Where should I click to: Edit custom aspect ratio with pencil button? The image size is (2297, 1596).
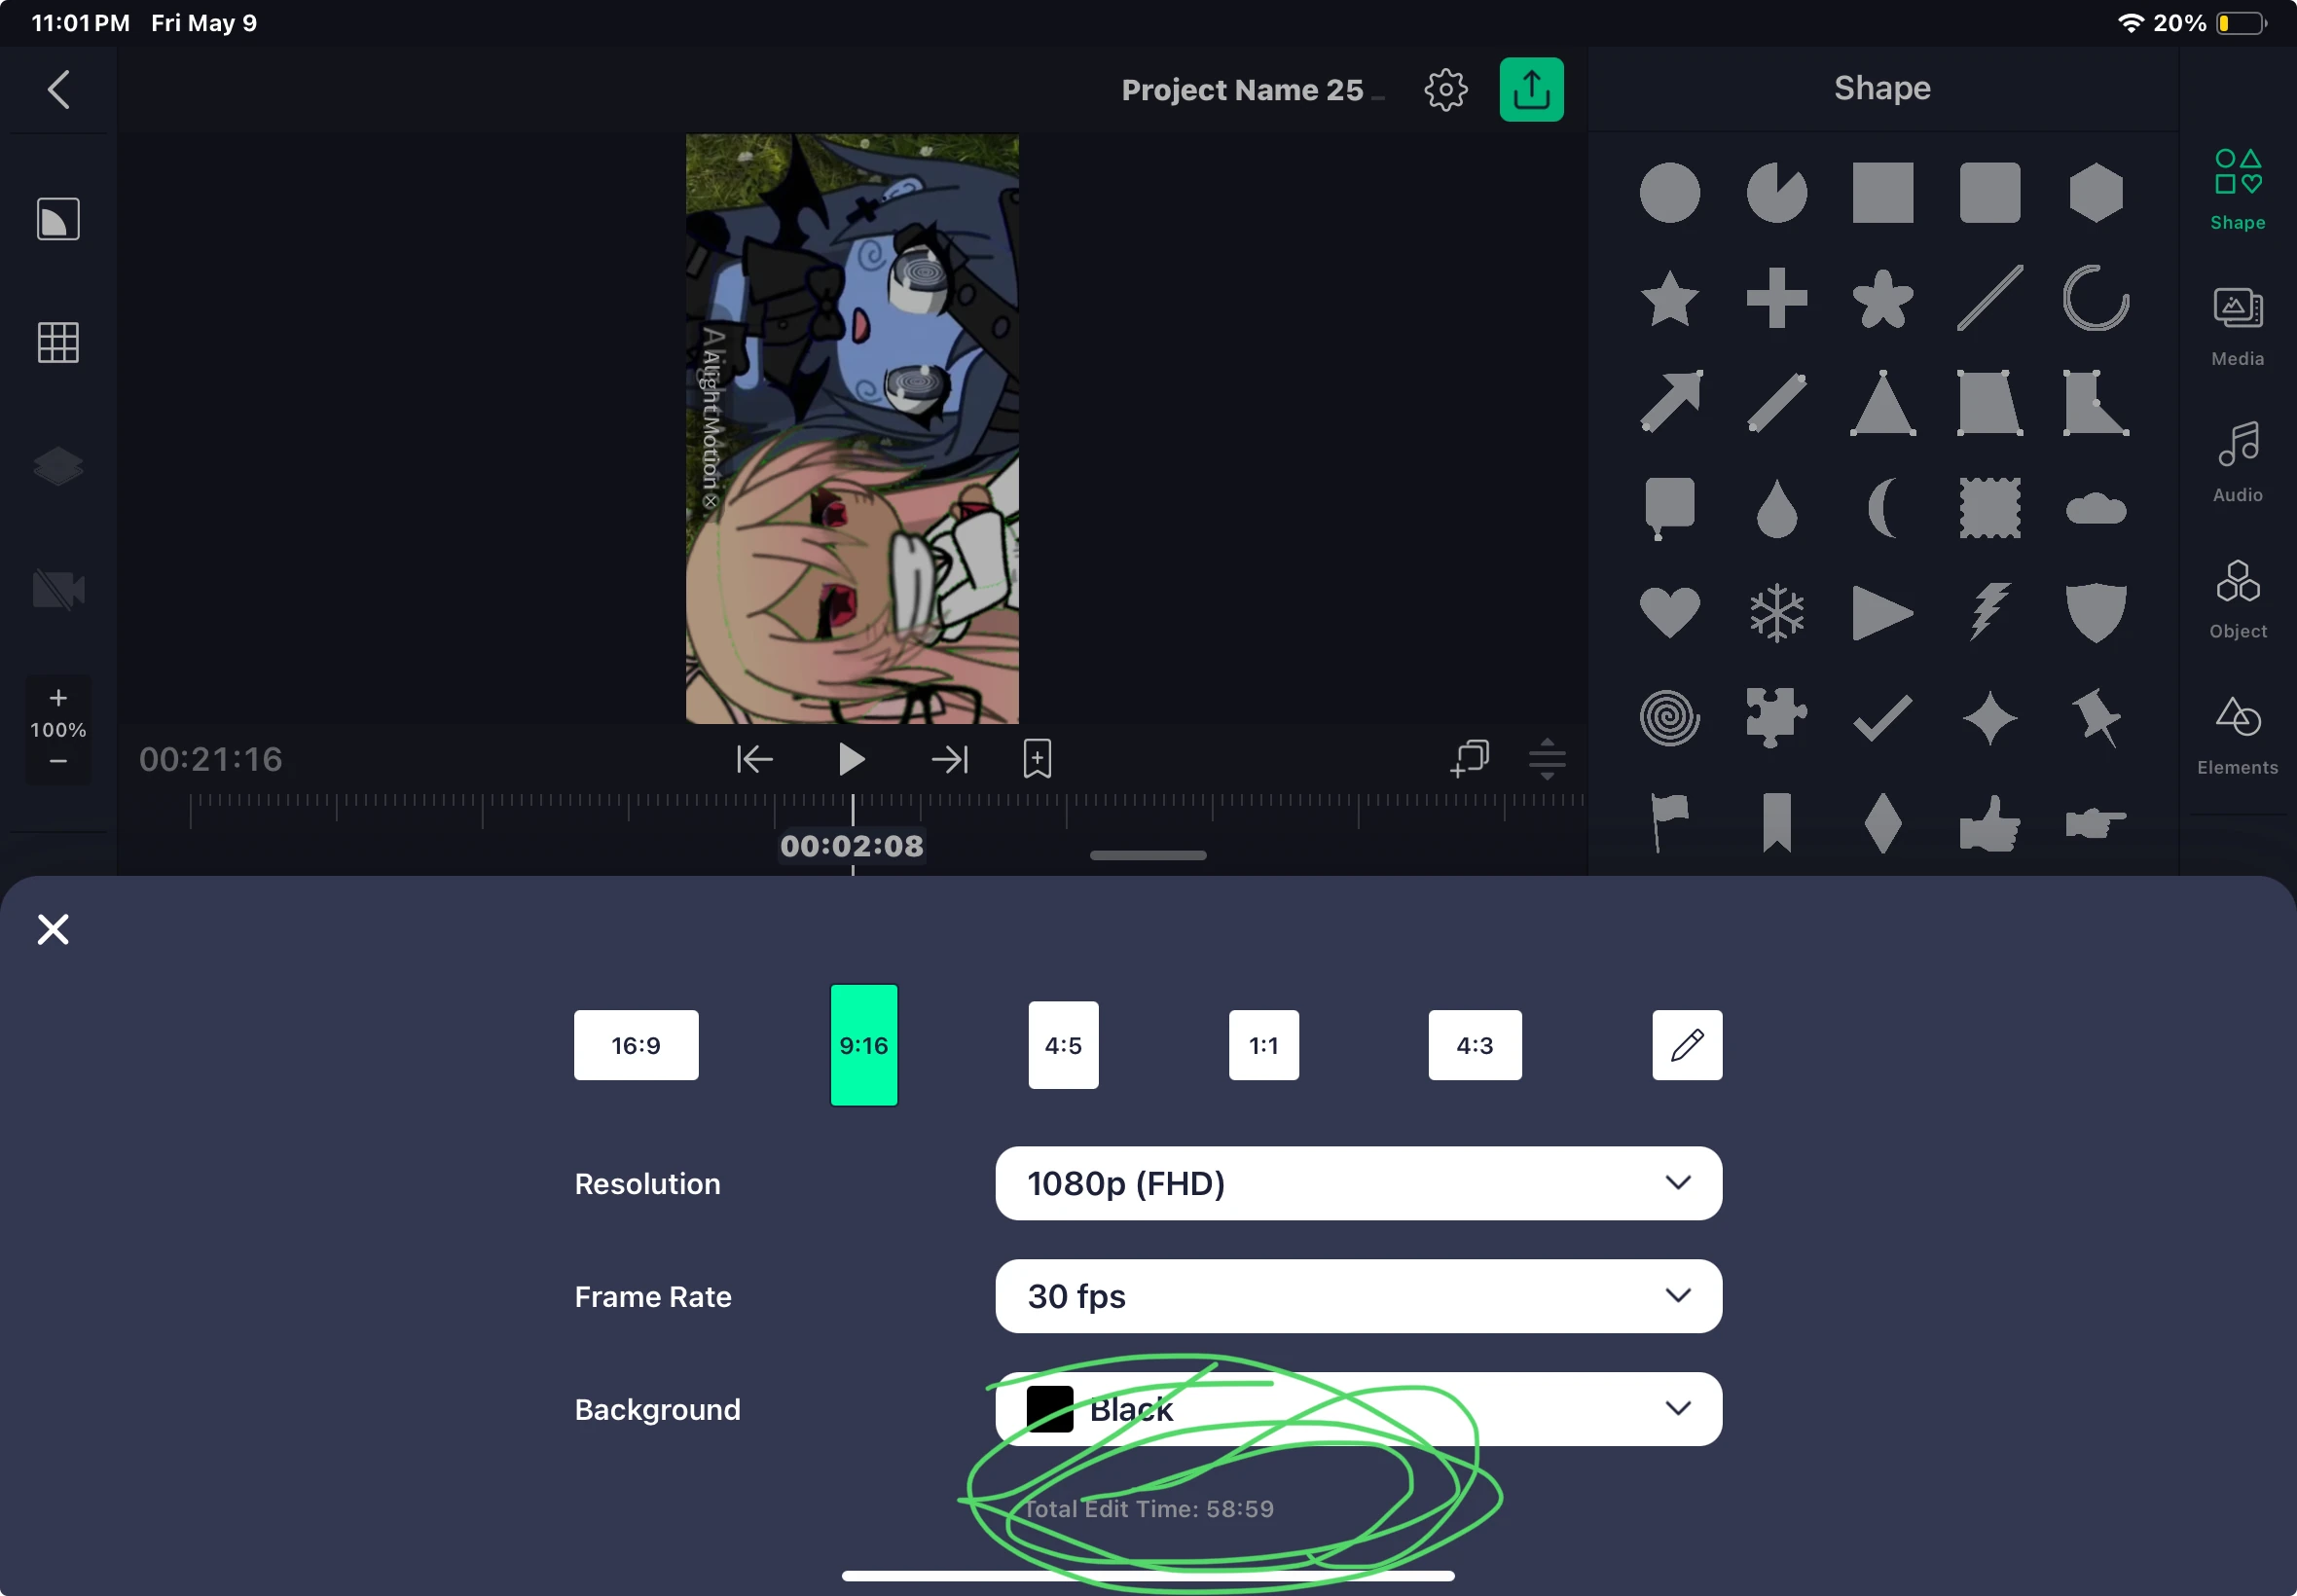pyautogui.click(x=1686, y=1045)
